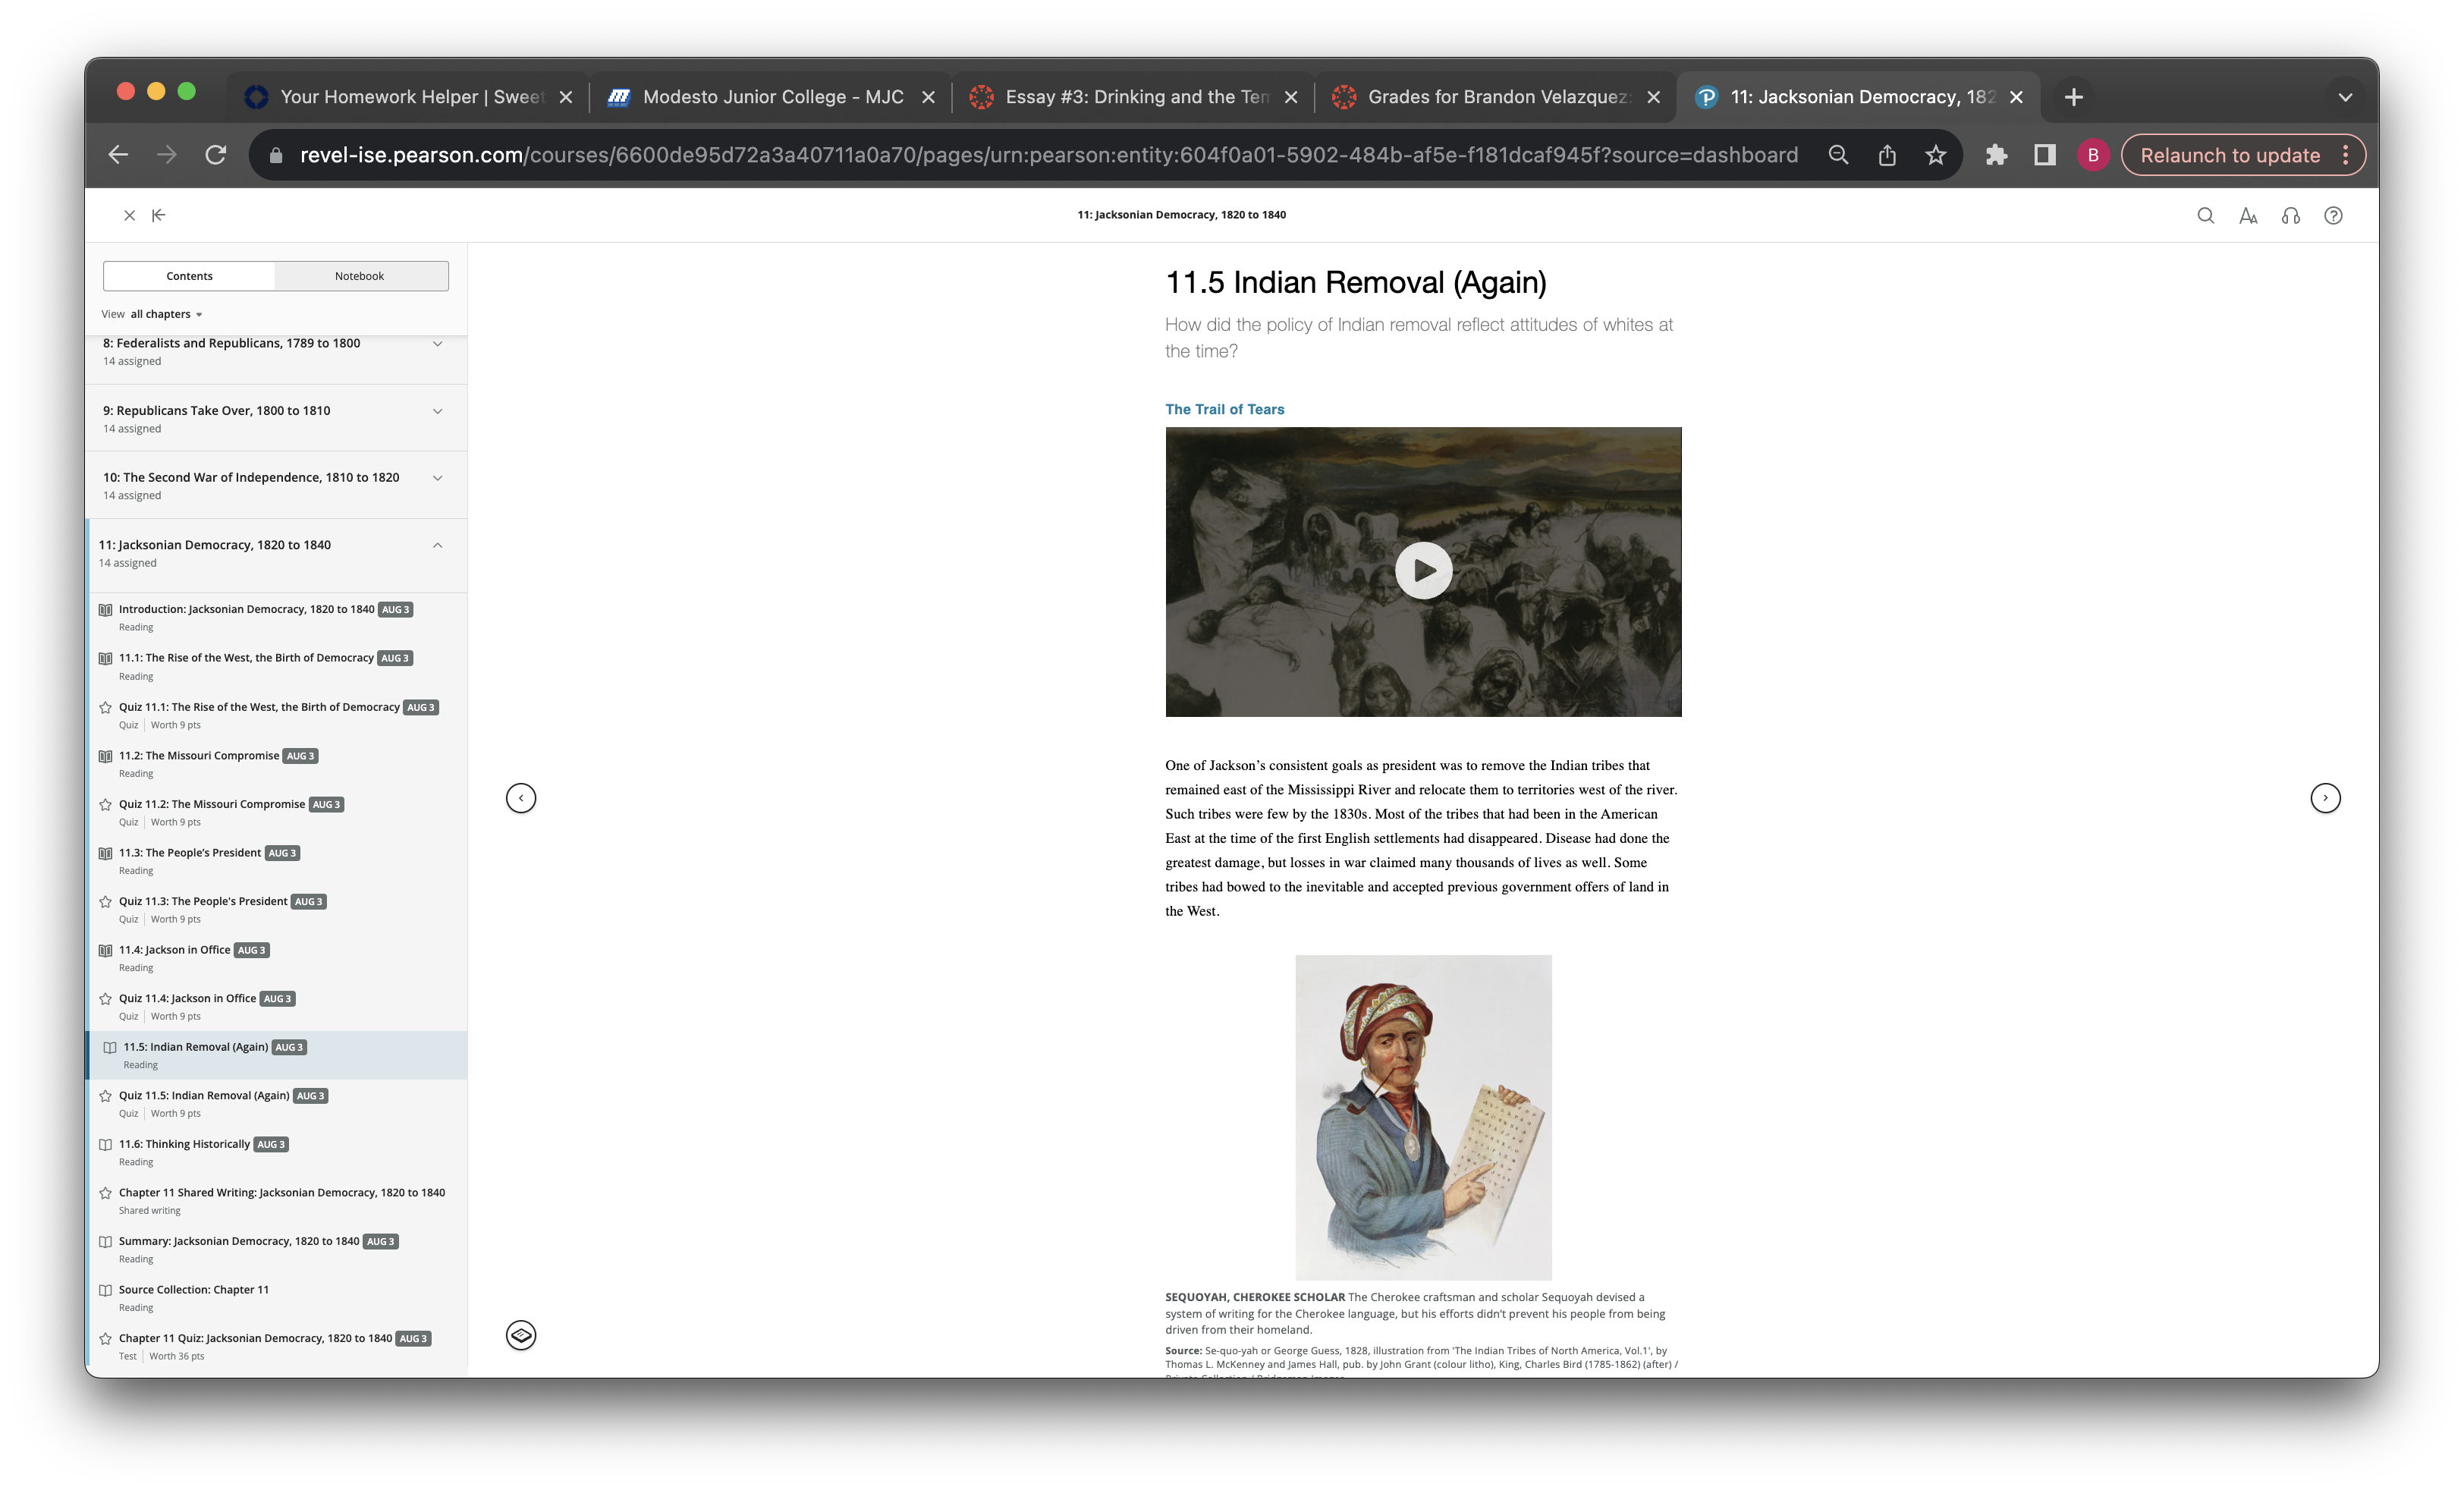This screenshot has width=2464, height=1490.
Task: Go to the previous page arrow
Action: tap(521, 798)
